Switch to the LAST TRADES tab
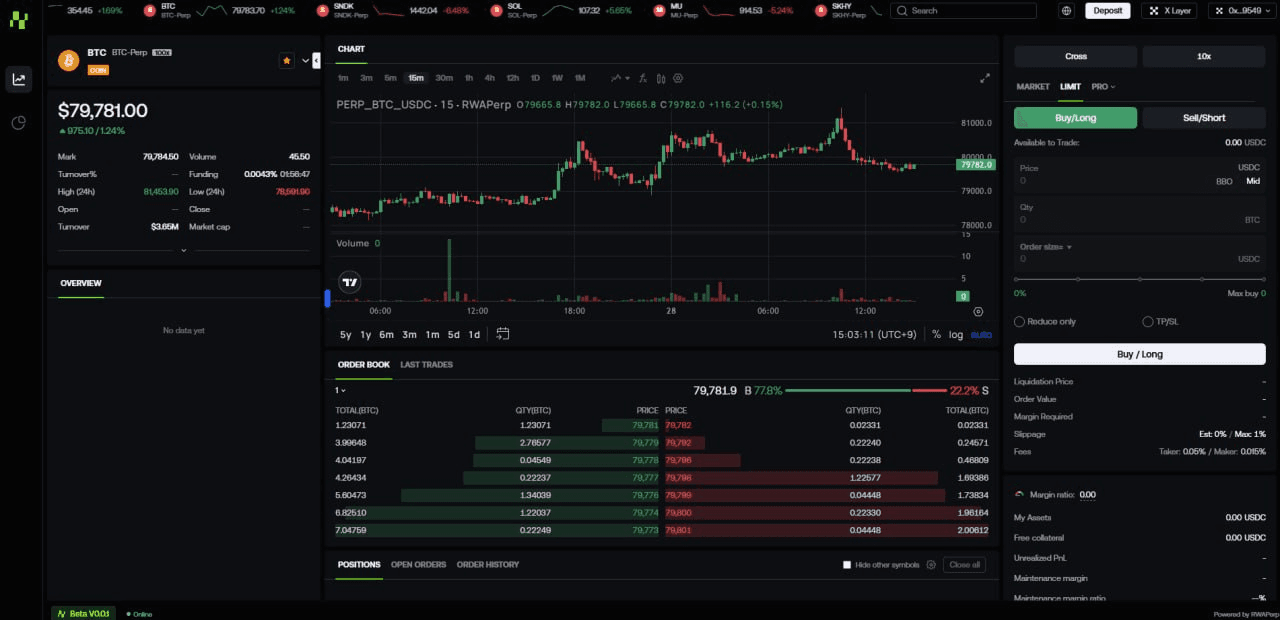 [x=426, y=365]
